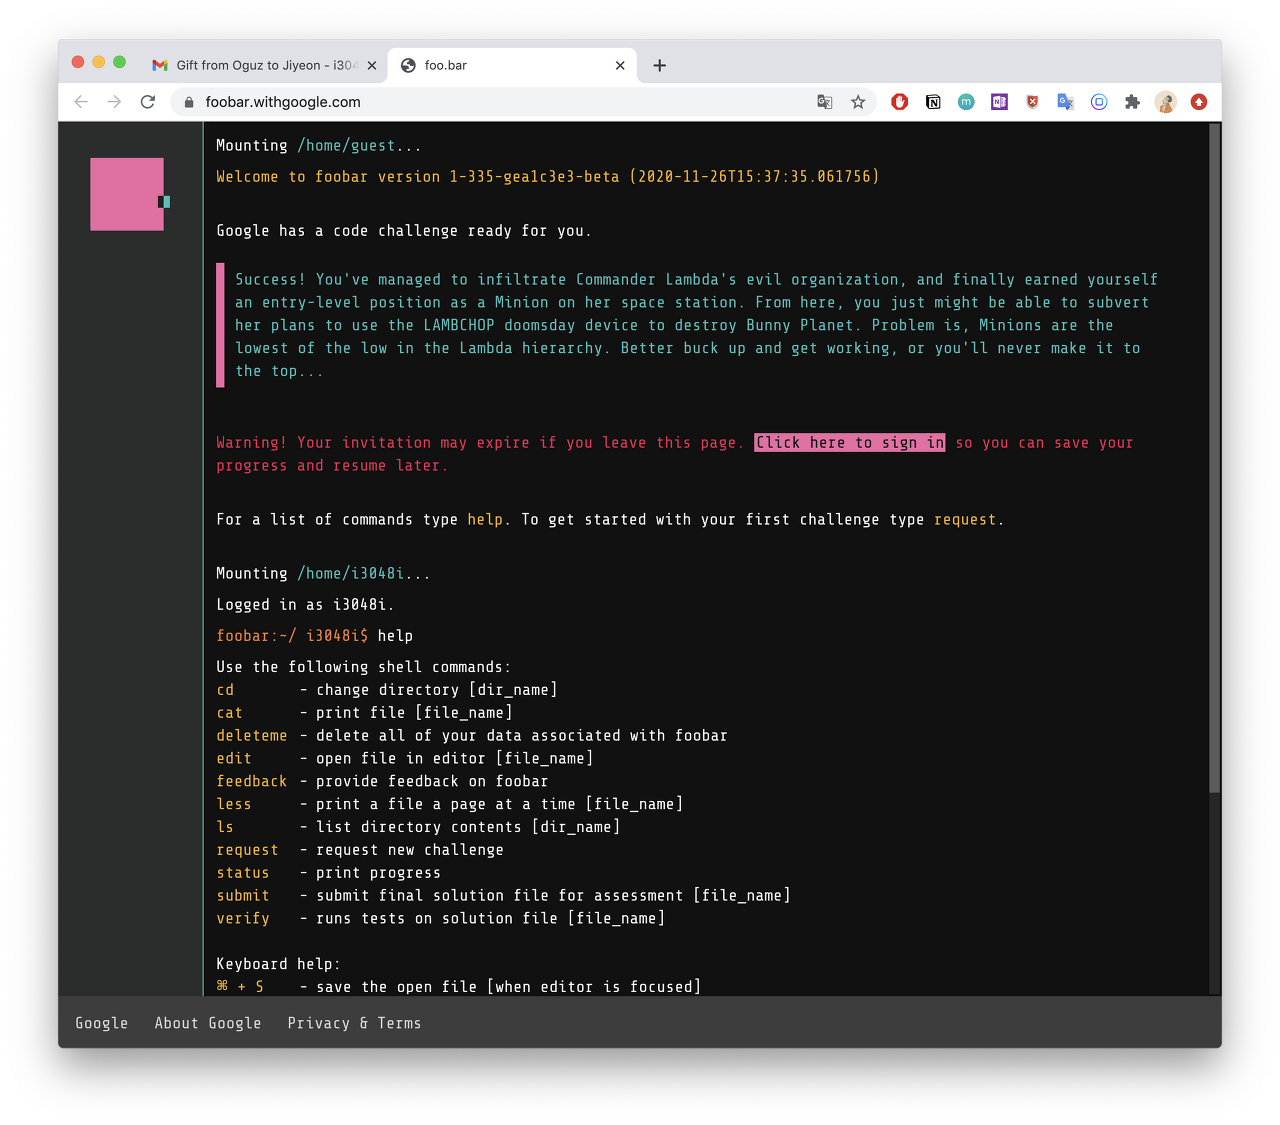
Task: Close the foo.bar tab
Action: (x=620, y=66)
